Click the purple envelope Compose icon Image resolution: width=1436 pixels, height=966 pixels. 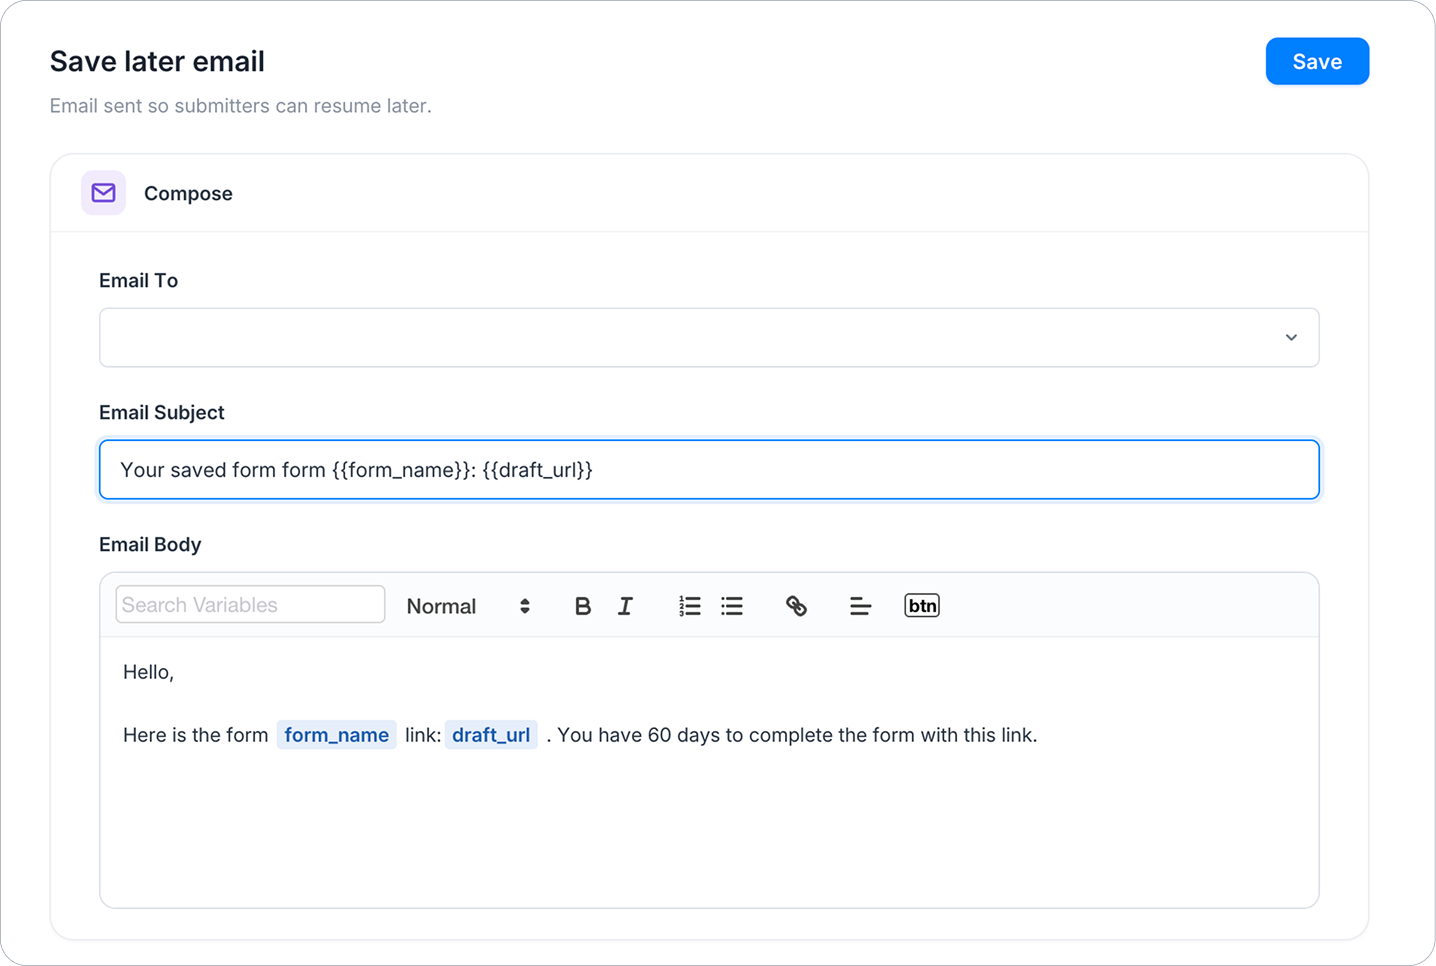pos(104,193)
